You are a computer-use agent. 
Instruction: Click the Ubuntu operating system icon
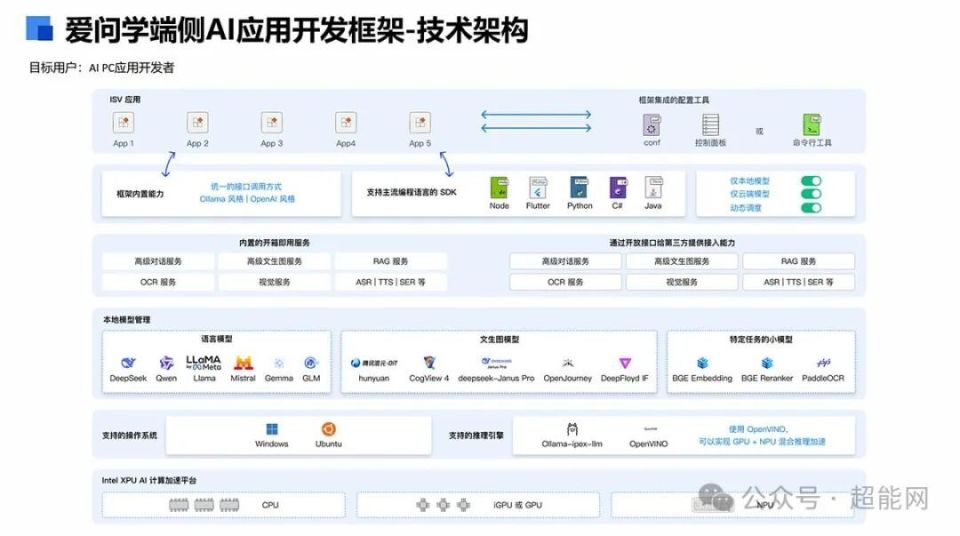tap(329, 429)
